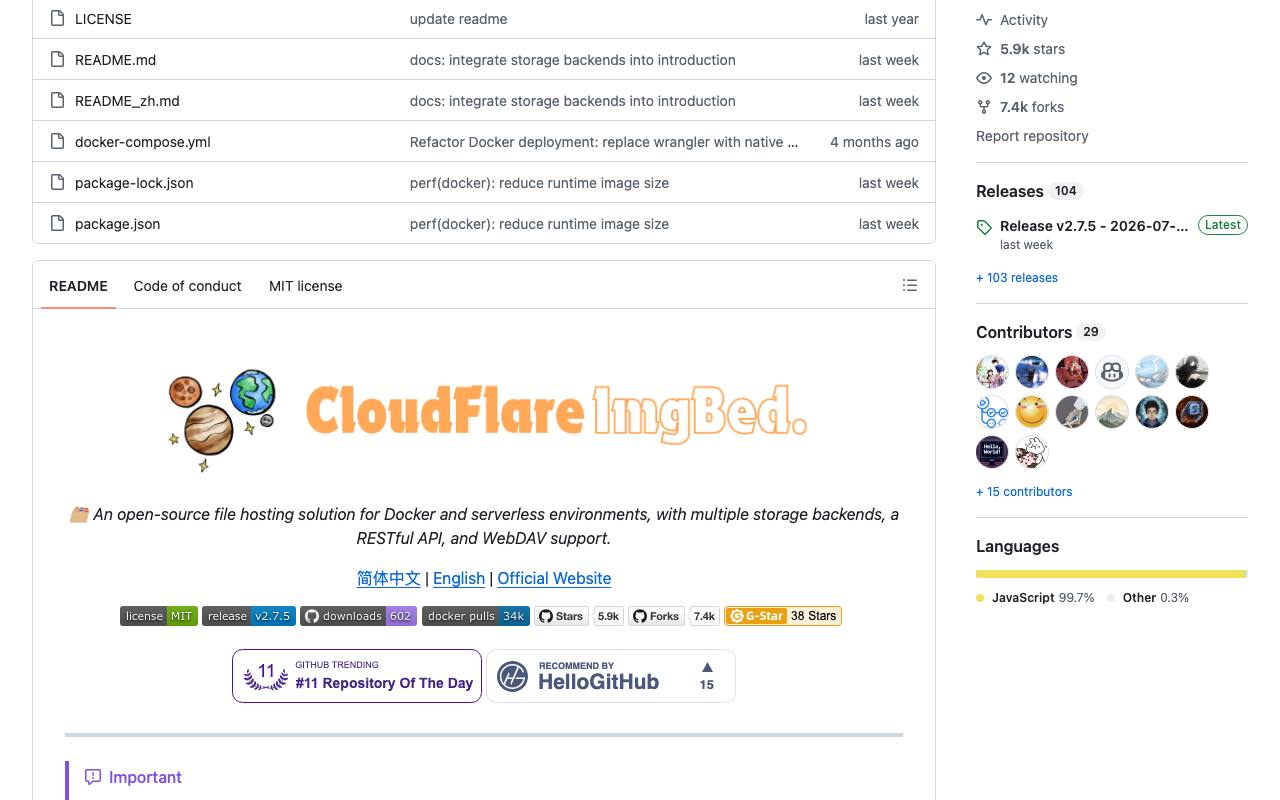The width and height of the screenshot is (1280, 800).
Task: Open the LICENSE file
Action: 103,19
